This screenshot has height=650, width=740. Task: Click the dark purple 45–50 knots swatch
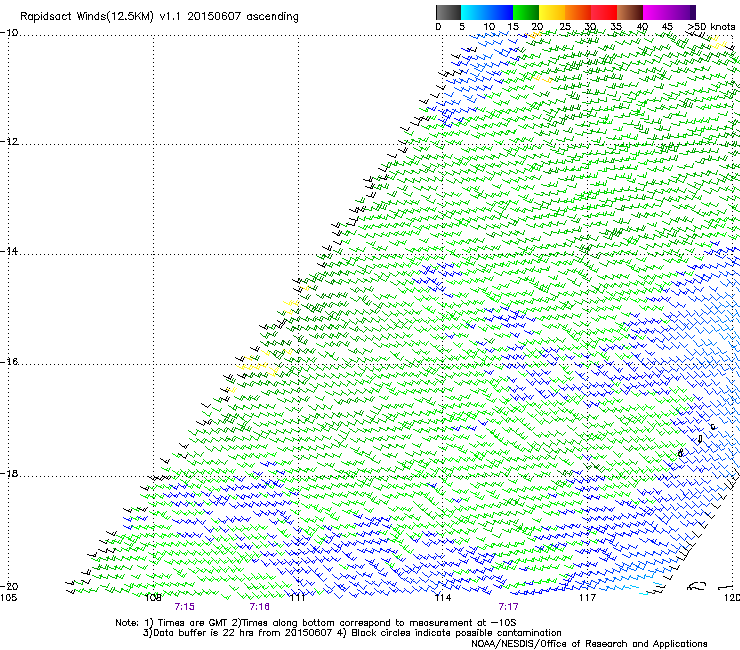tap(682, 12)
